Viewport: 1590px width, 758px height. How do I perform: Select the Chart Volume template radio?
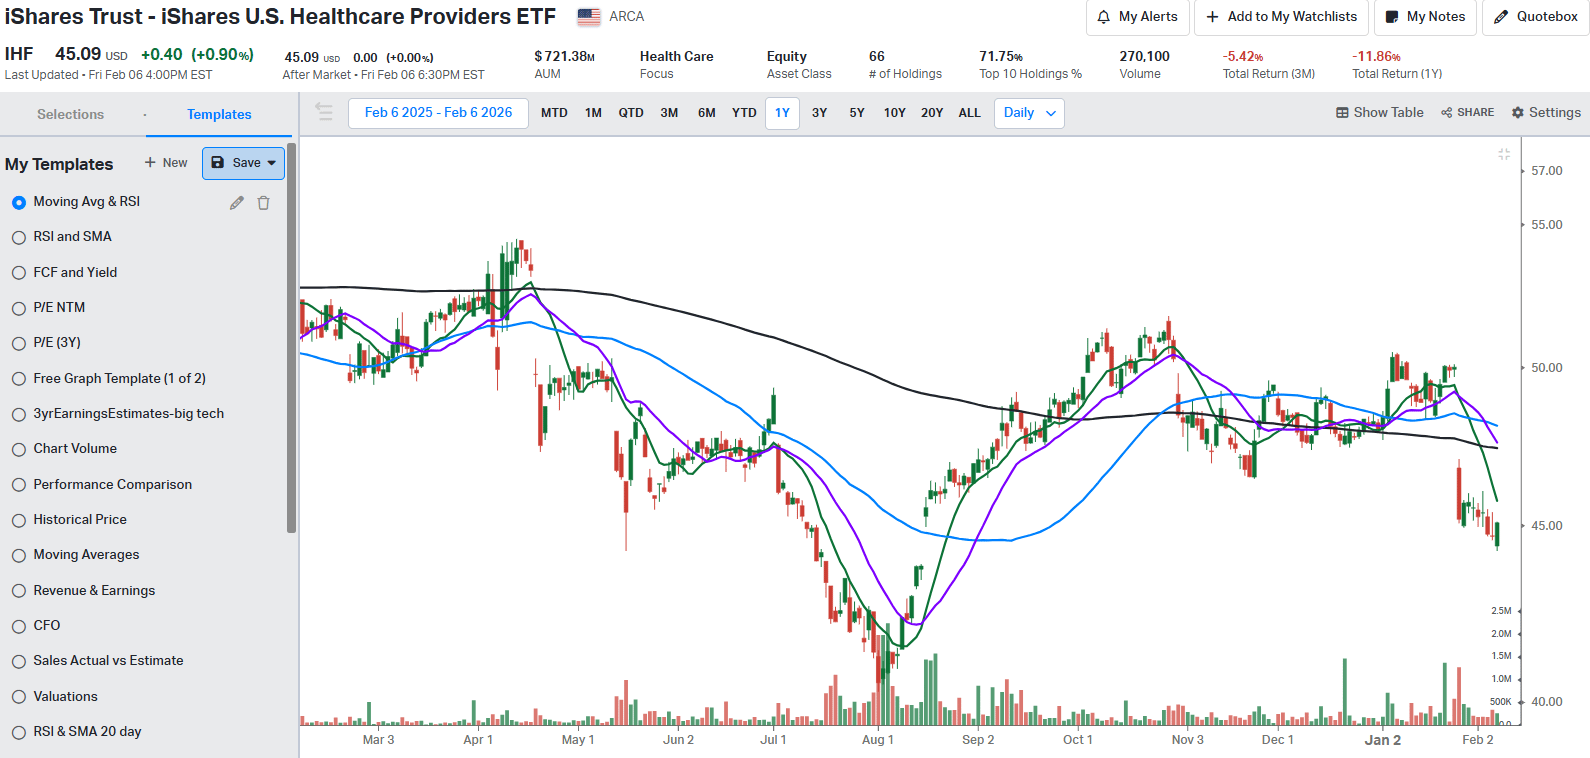[19, 449]
